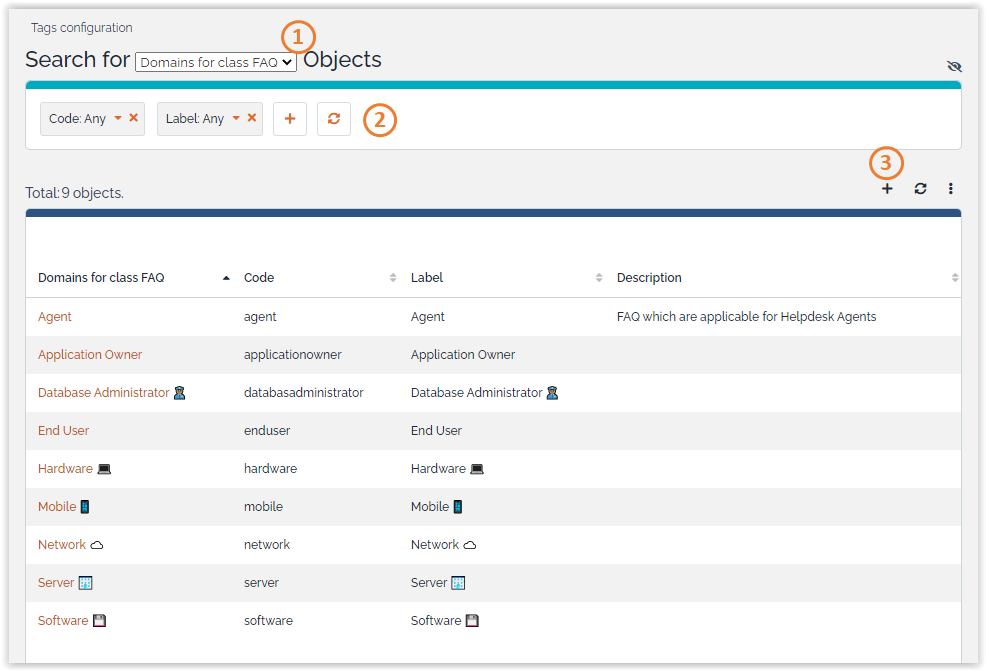Toggle search form visibility with eye icon

coord(954,66)
